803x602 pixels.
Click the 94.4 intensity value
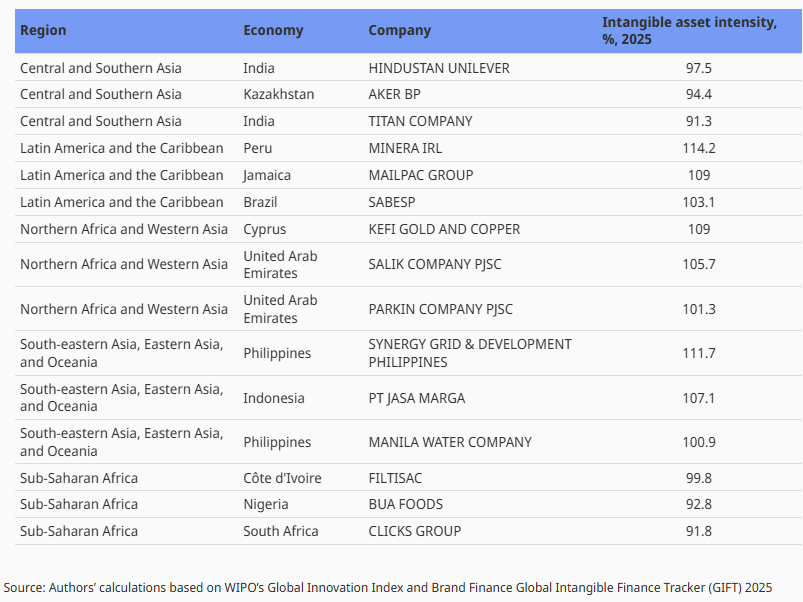[699, 94]
